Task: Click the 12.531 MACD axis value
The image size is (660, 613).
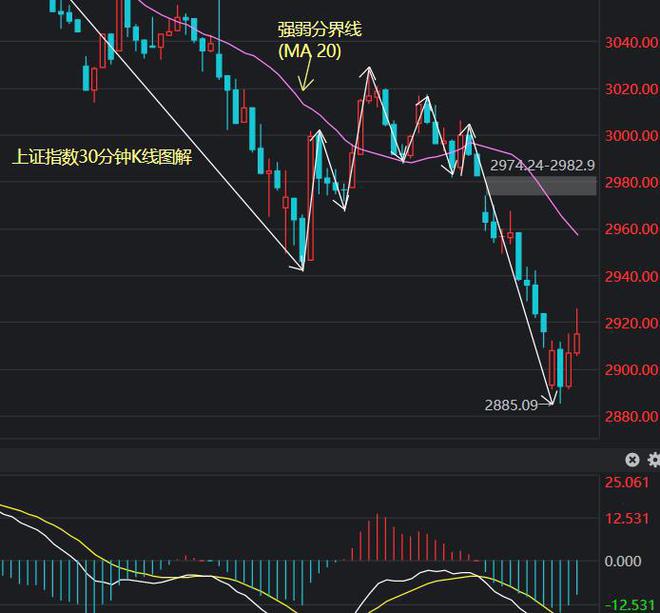Action: point(627,518)
